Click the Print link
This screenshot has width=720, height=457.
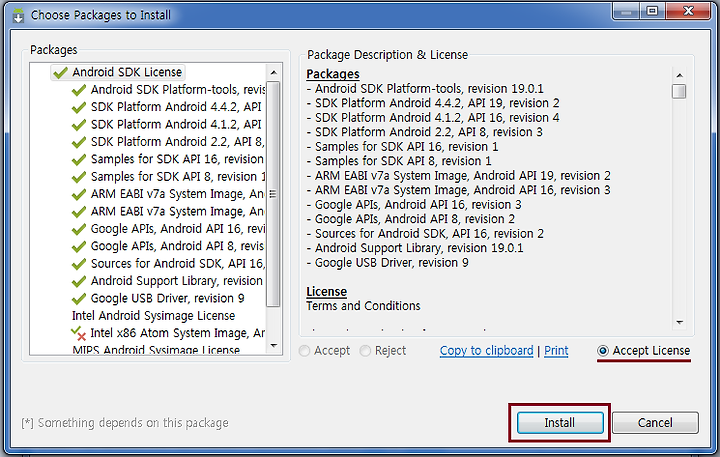point(556,351)
